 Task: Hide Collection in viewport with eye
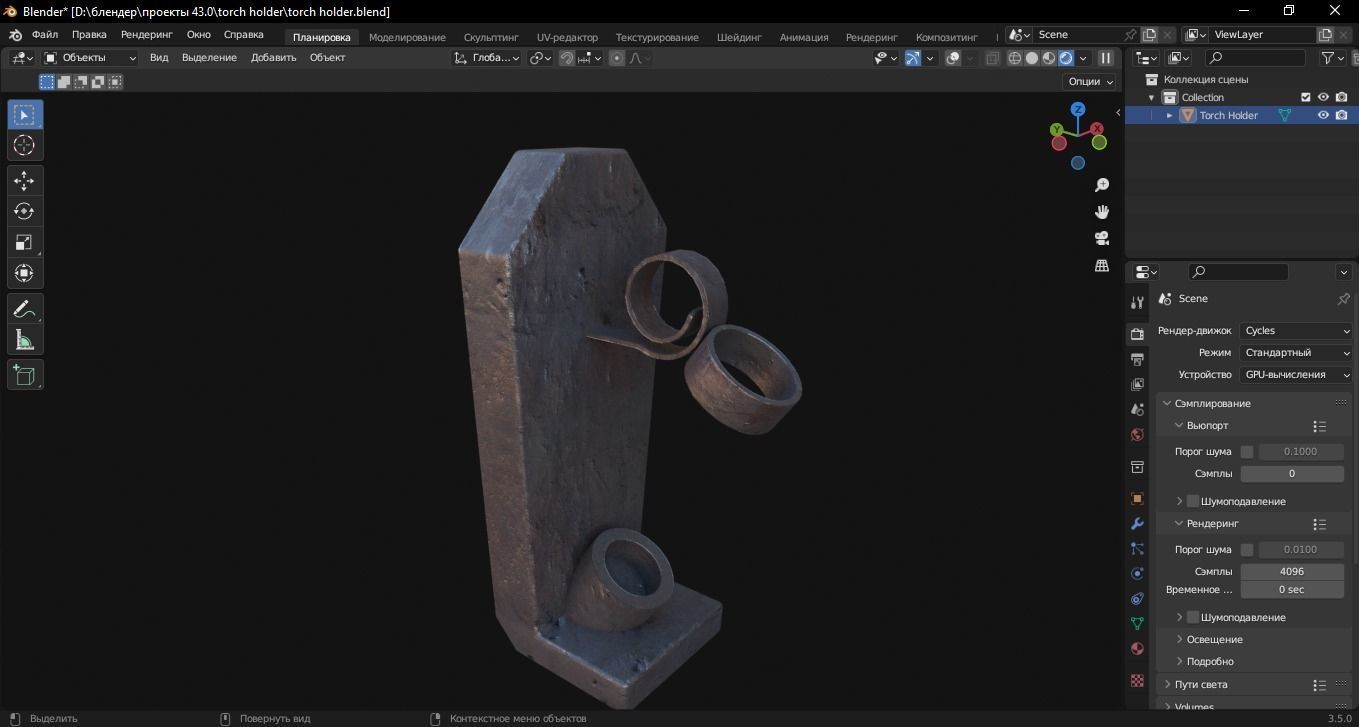1323,97
